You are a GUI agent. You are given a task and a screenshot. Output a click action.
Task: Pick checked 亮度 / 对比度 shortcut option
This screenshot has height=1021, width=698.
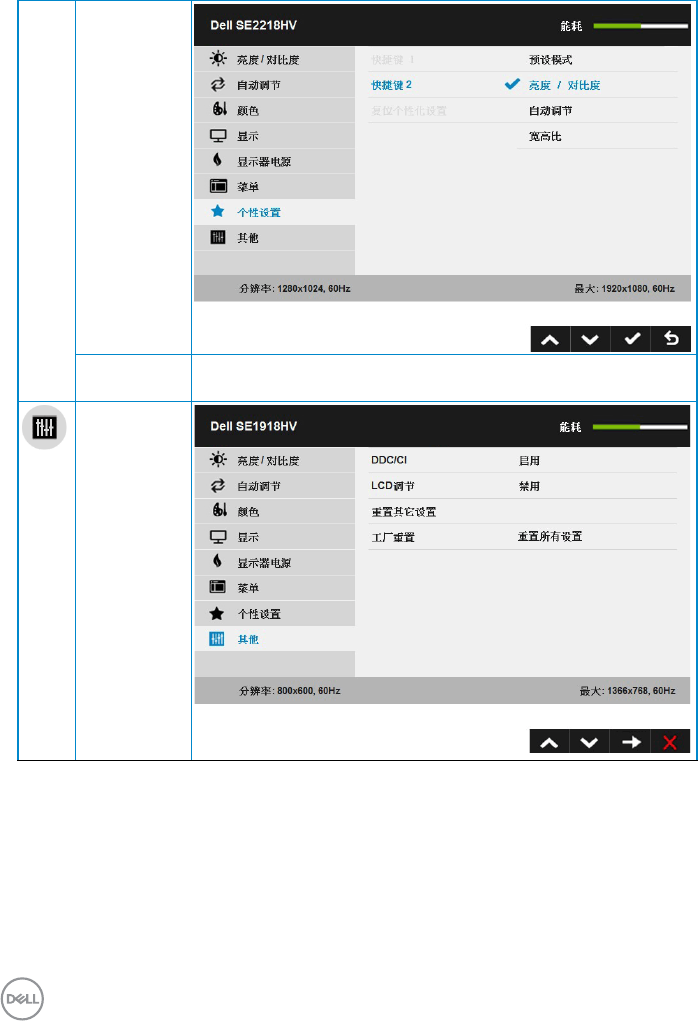pyautogui.click(x=564, y=85)
